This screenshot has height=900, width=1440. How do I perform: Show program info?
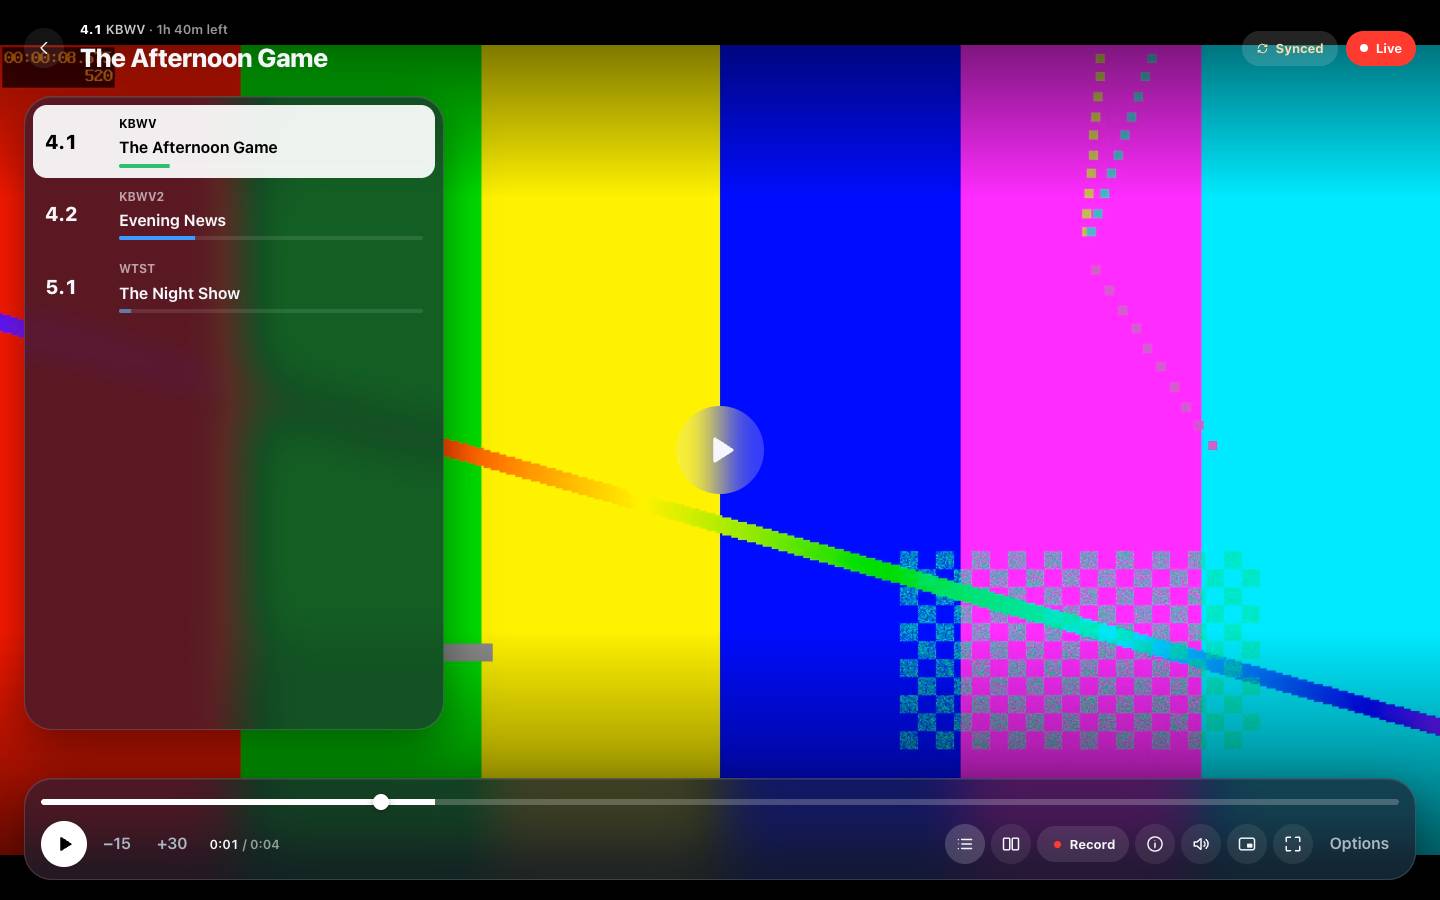click(x=1155, y=844)
